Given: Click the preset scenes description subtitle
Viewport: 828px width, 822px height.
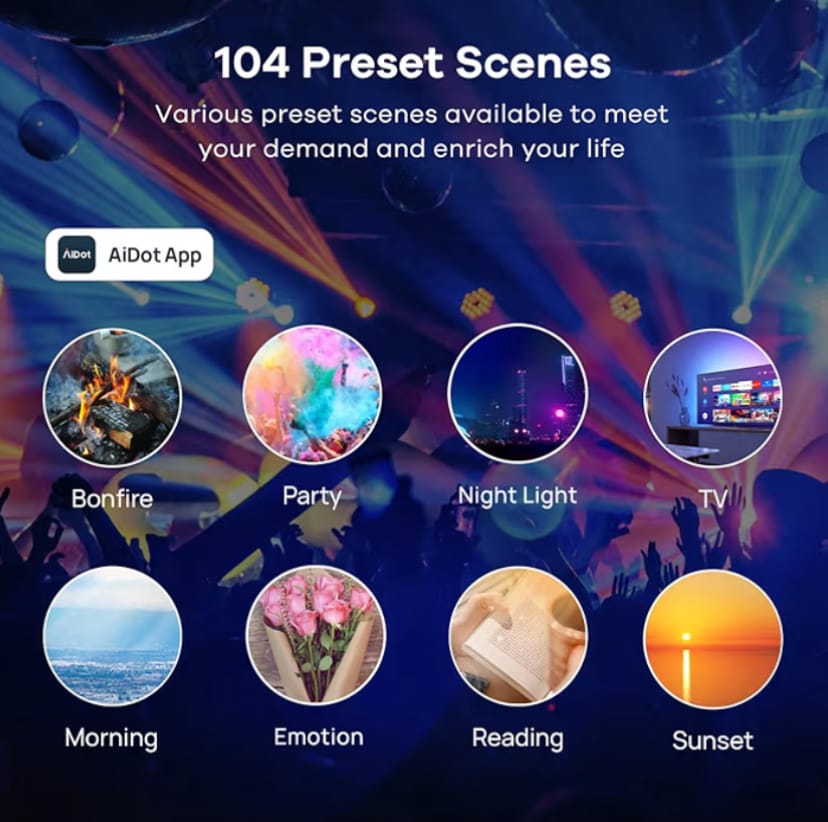Looking at the screenshot, I should pyautogui.click(x=412, y=131).
